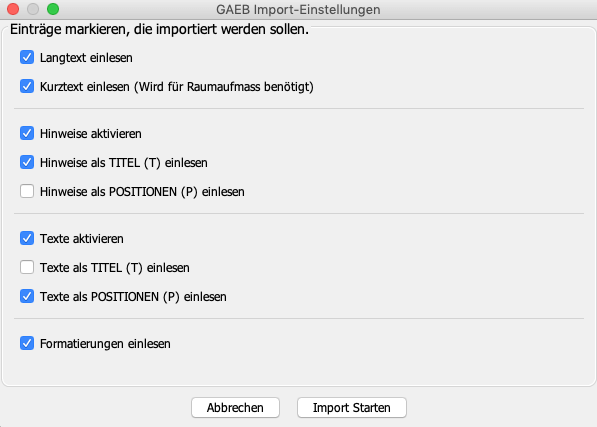Close the dialog with red window button

[x=13, y=9]
